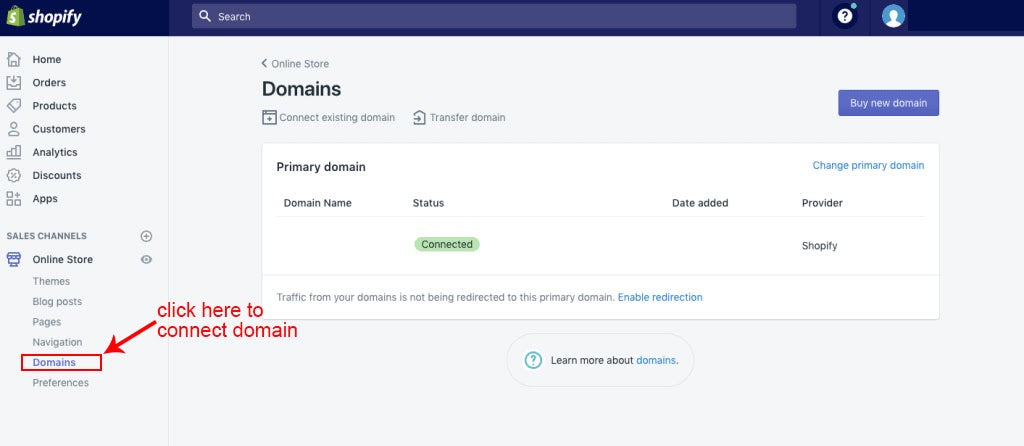This screenshot has height=446, width=1024.
Task: Open Apps section
Action: (x=45, y=199)
